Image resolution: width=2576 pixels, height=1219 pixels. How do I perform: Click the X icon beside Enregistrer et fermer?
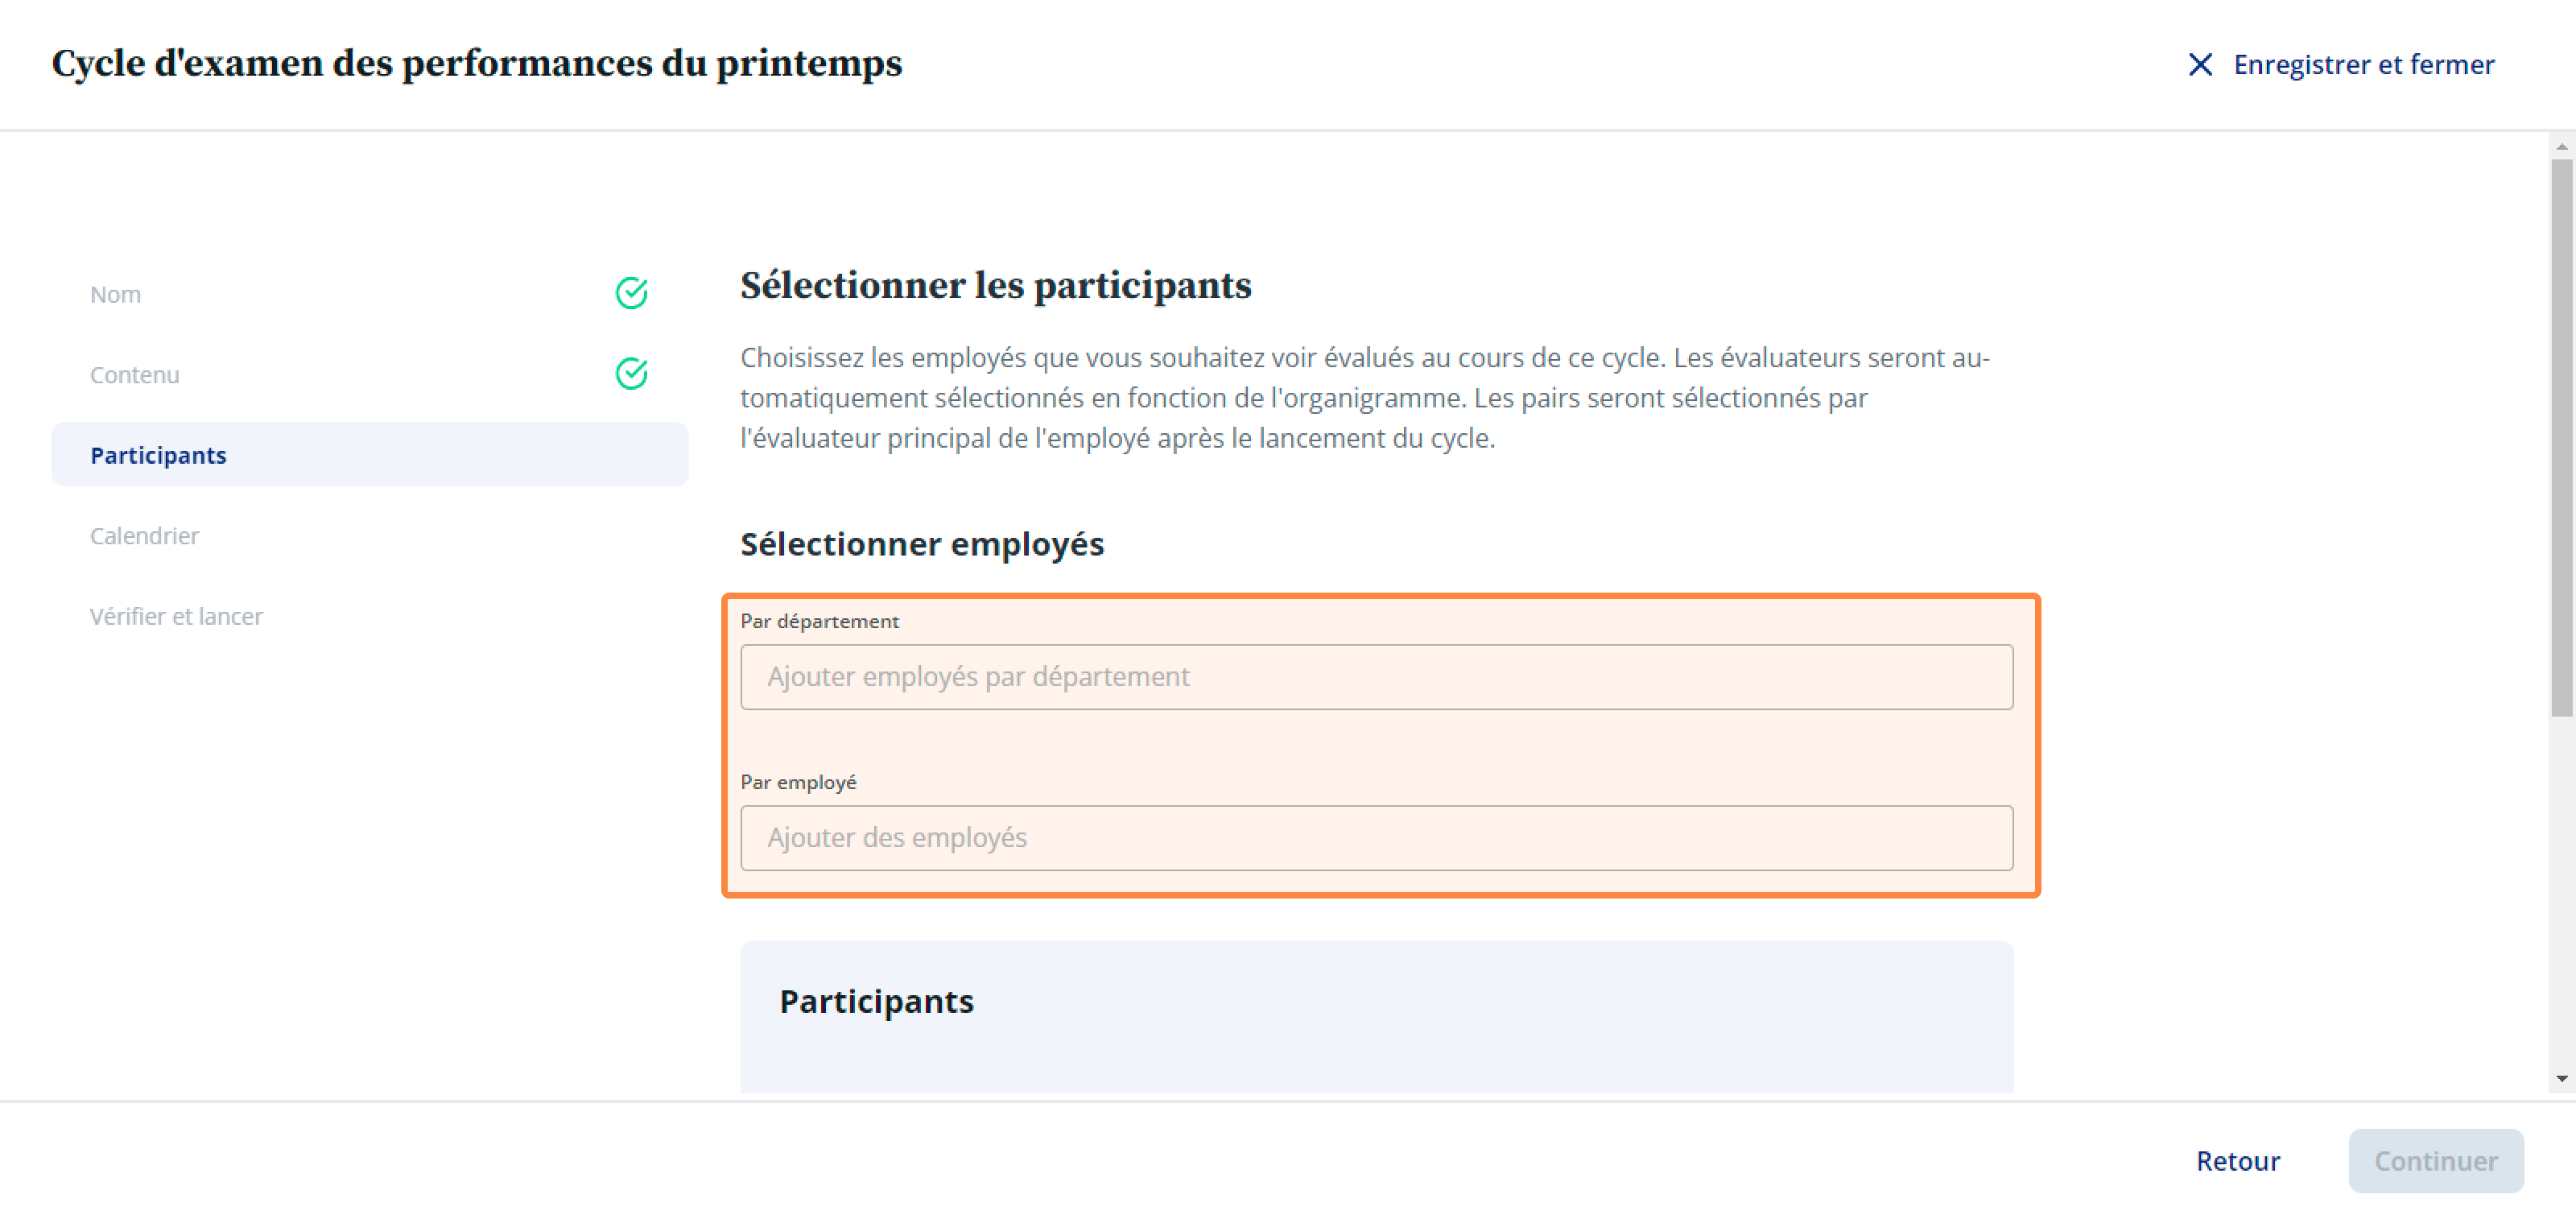2199,65
